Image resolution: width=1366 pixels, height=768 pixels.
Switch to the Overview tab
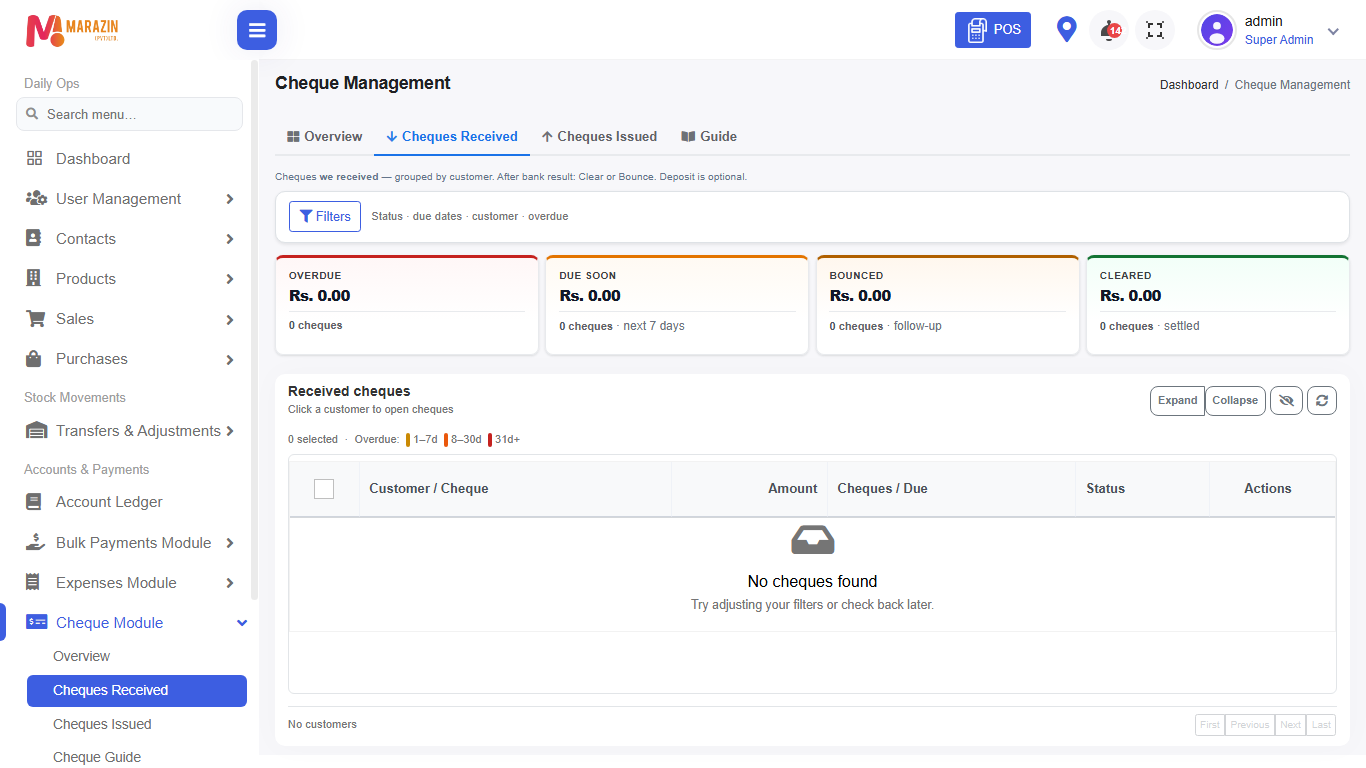(324, 136)
